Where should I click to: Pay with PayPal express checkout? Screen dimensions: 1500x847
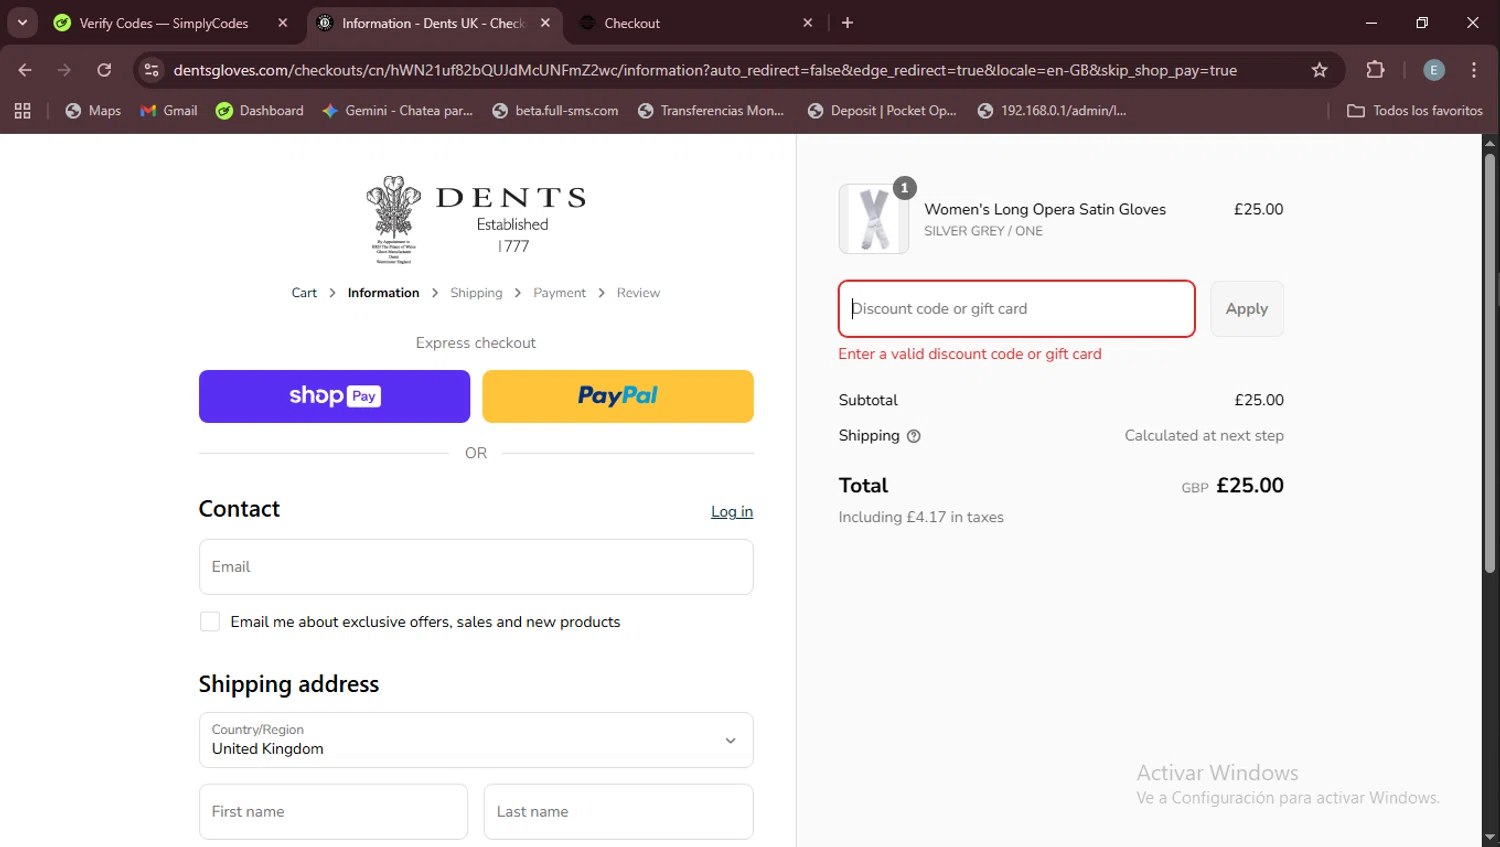618,396
